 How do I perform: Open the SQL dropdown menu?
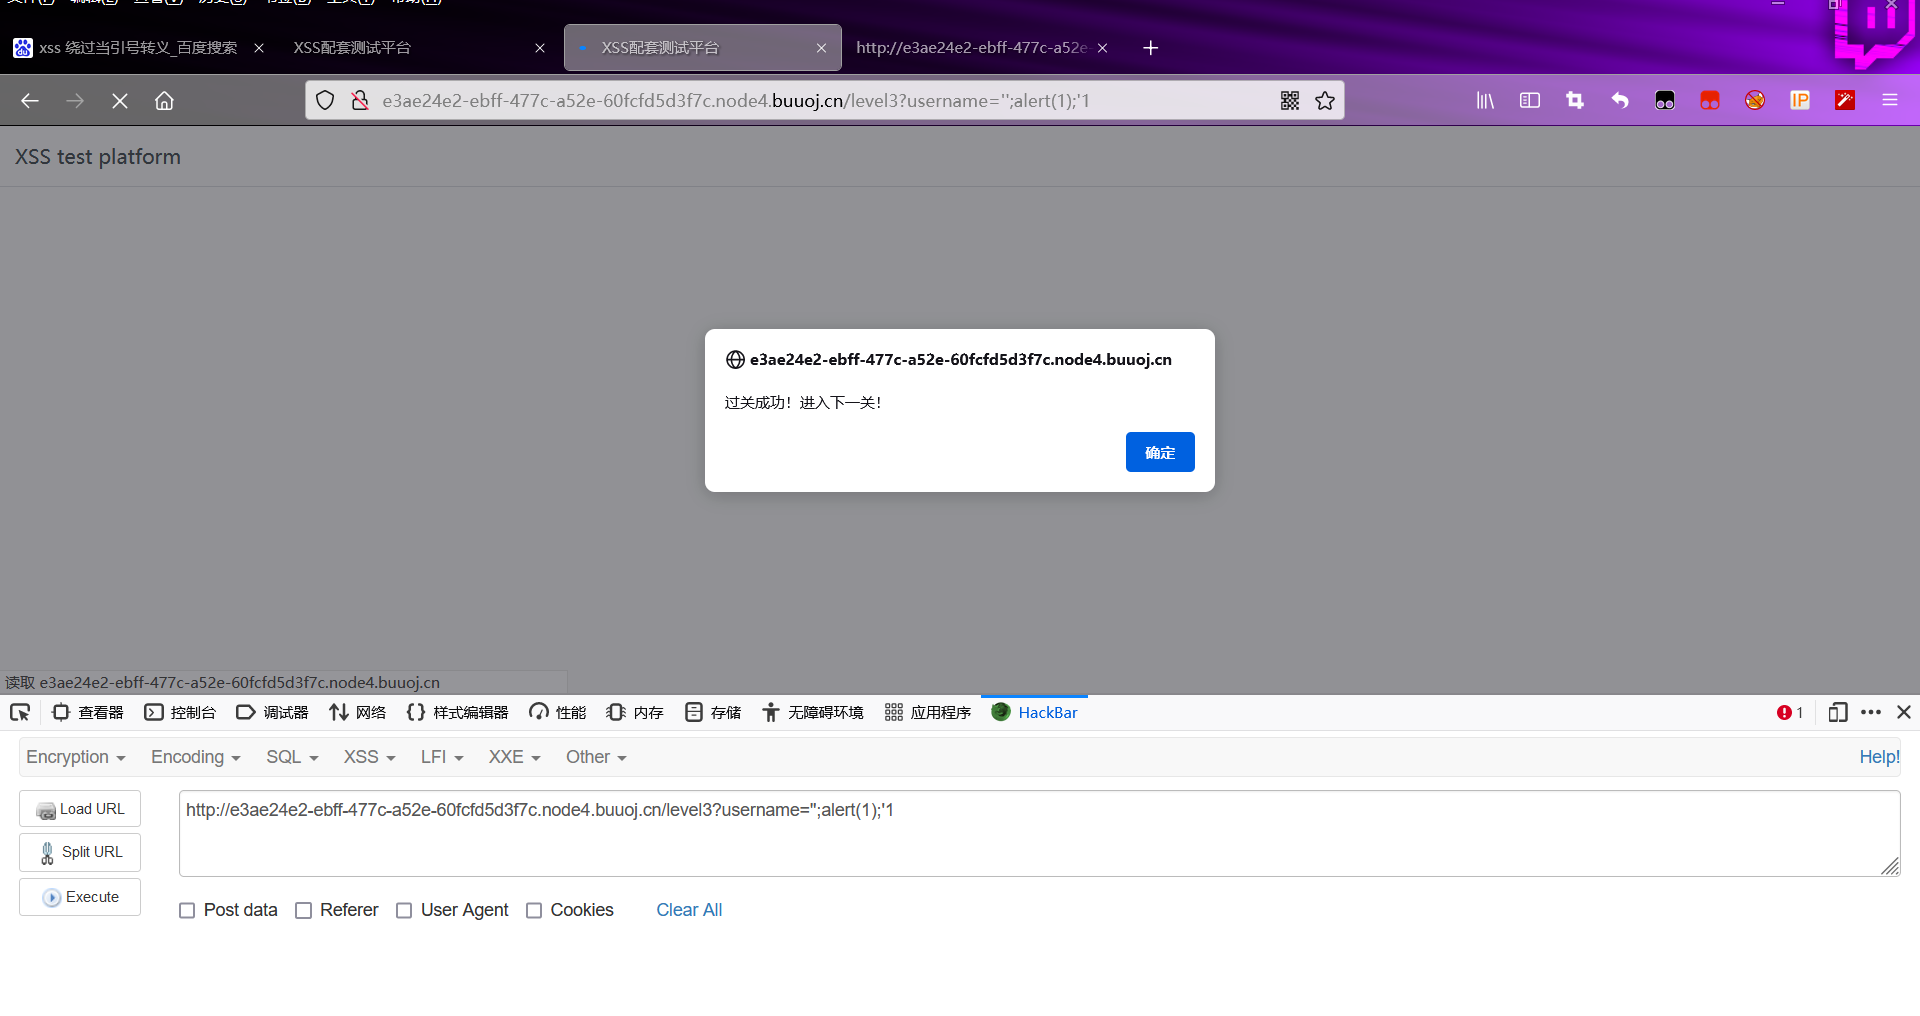290,757
